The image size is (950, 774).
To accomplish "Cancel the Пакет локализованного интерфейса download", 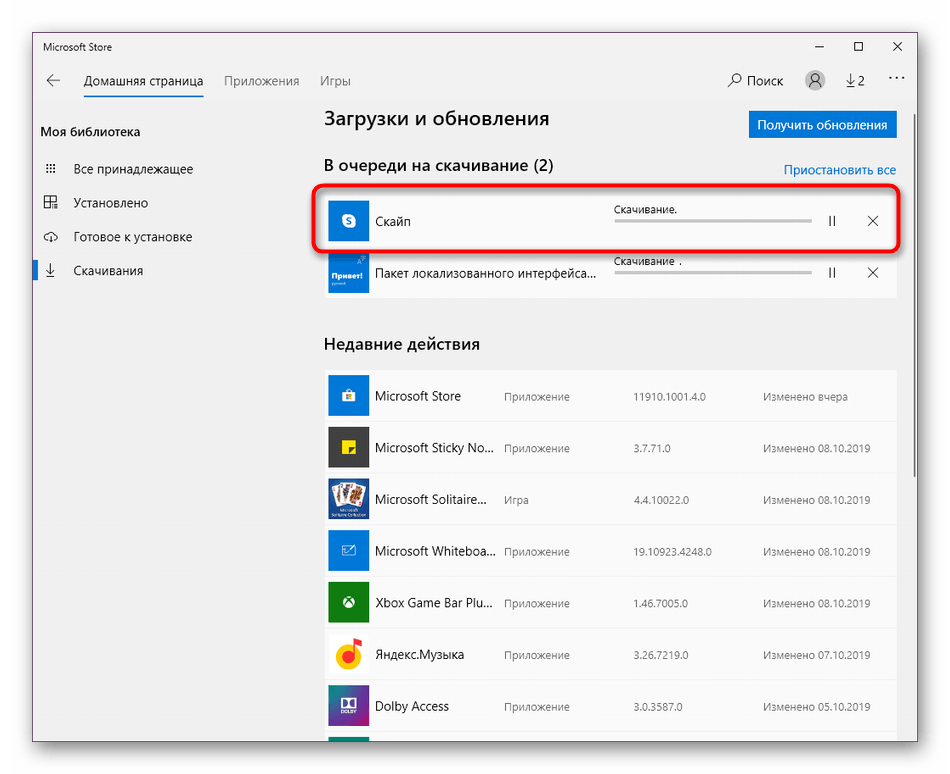I will [872, 273].
